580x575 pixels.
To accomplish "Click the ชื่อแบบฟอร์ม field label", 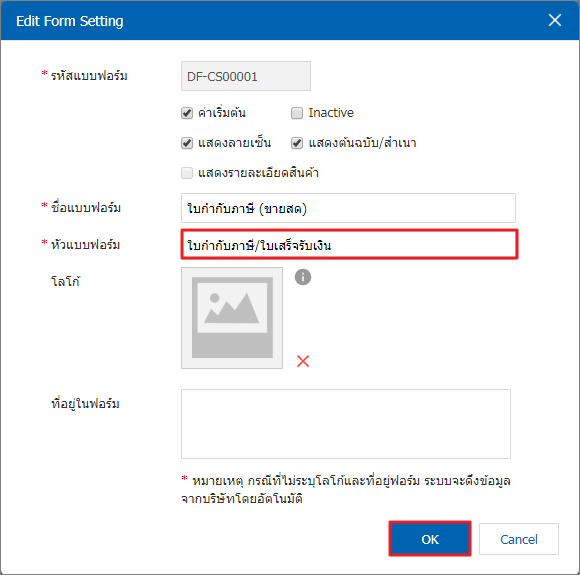I will [86, 208].
